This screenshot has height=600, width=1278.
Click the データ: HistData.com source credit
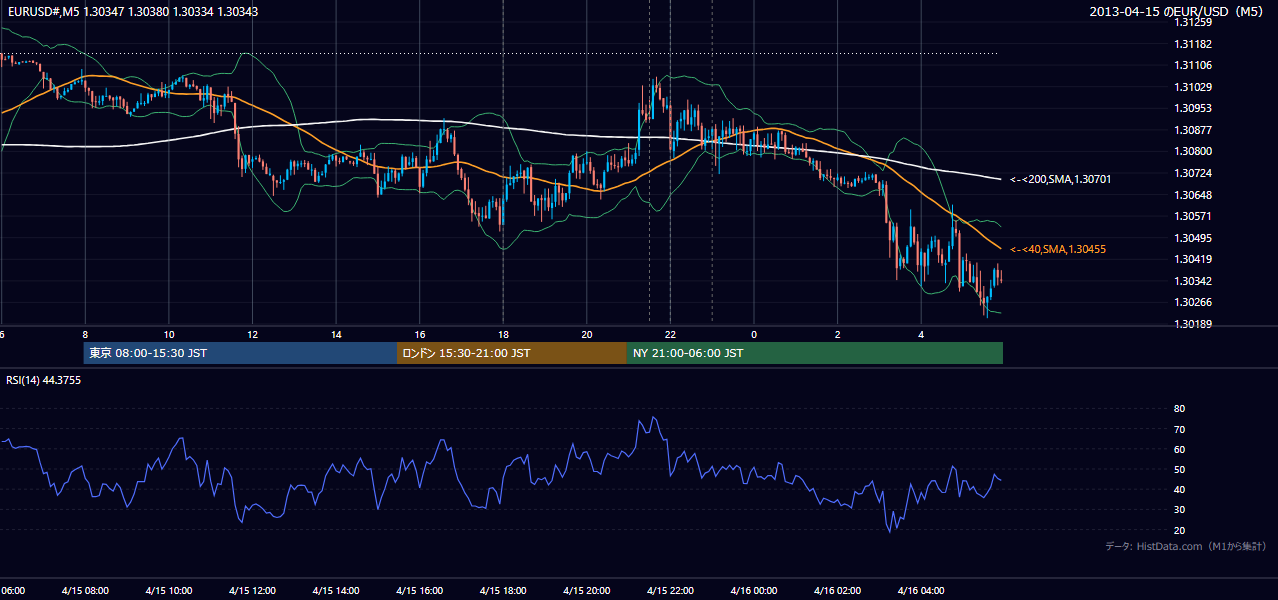tap(1186, 546)
